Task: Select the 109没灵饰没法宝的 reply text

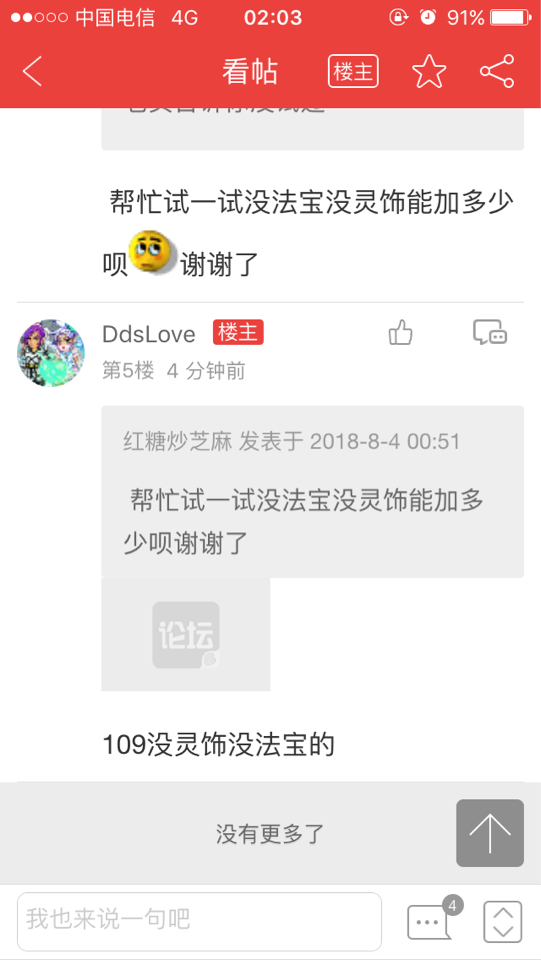Action: click(218, 745)
